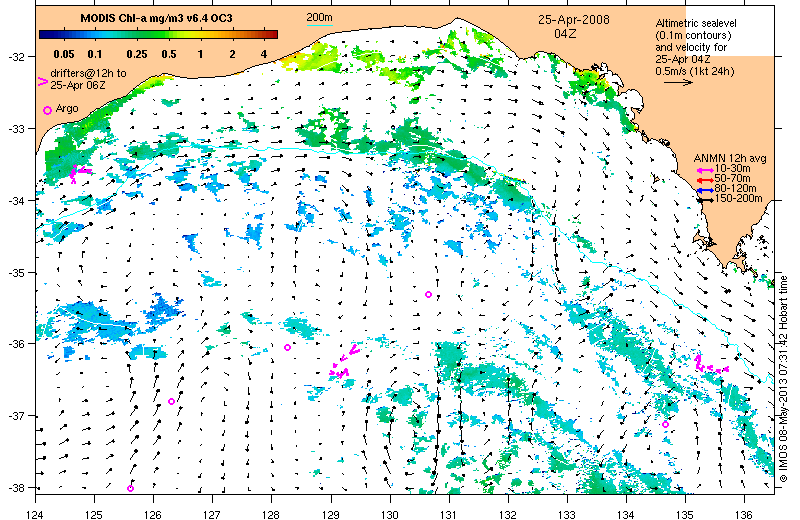The width and height of the screenshot is (800, 520).
Task: Click the 'drifters@12h to' legend text
Action: pyautogui.click(x=88, y=73)
